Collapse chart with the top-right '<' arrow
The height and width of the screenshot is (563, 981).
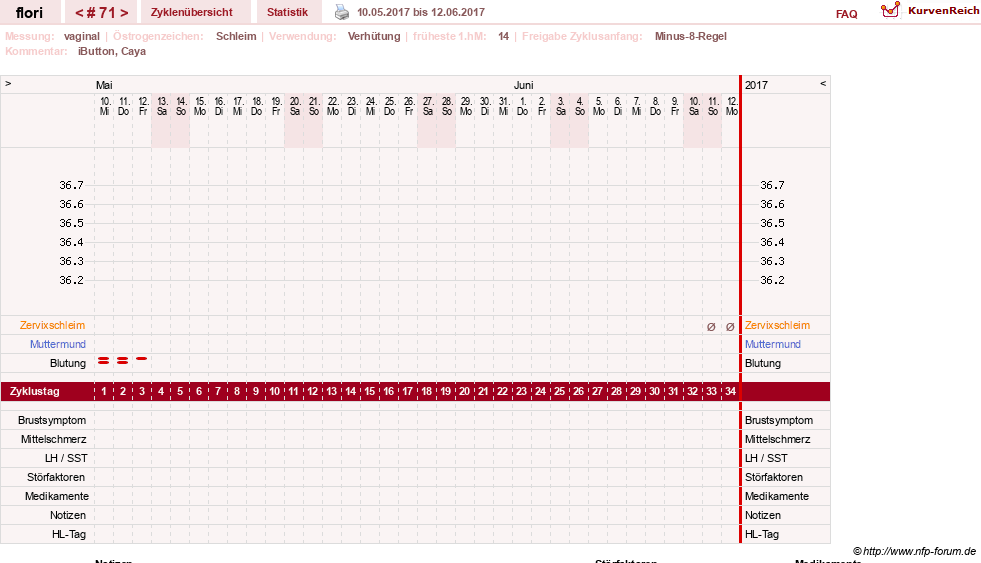[823, 83]
